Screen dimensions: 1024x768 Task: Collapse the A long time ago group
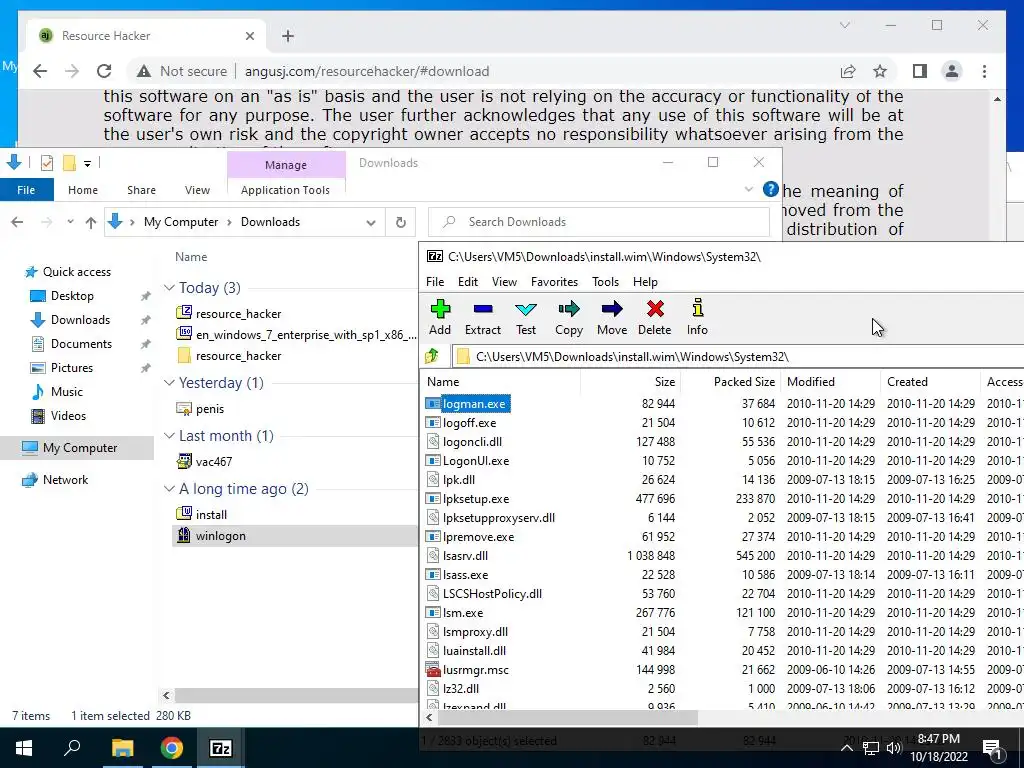[x=169, y=488]
